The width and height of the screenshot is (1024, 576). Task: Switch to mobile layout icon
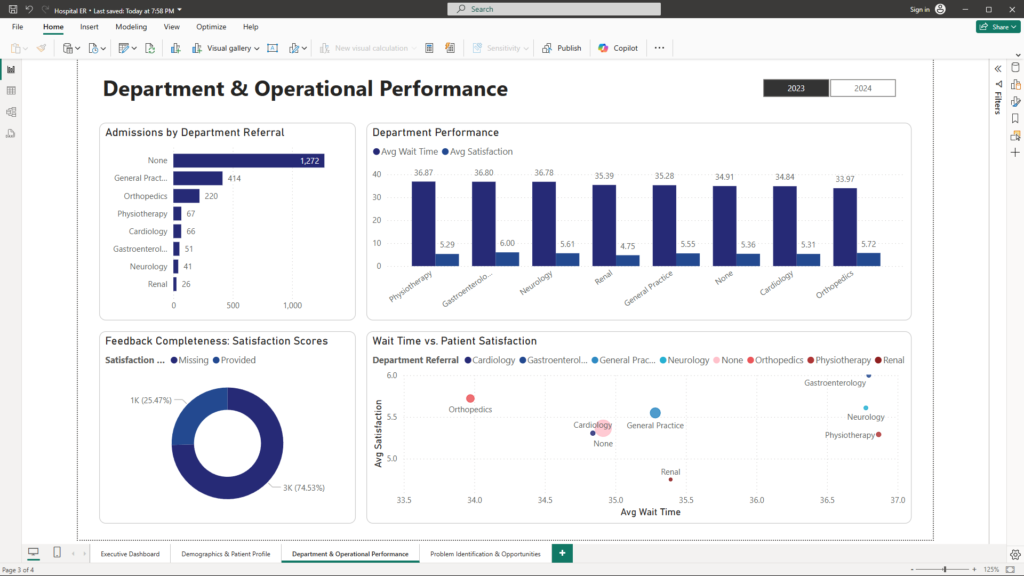pyautogui.click(x=57, y=553)
